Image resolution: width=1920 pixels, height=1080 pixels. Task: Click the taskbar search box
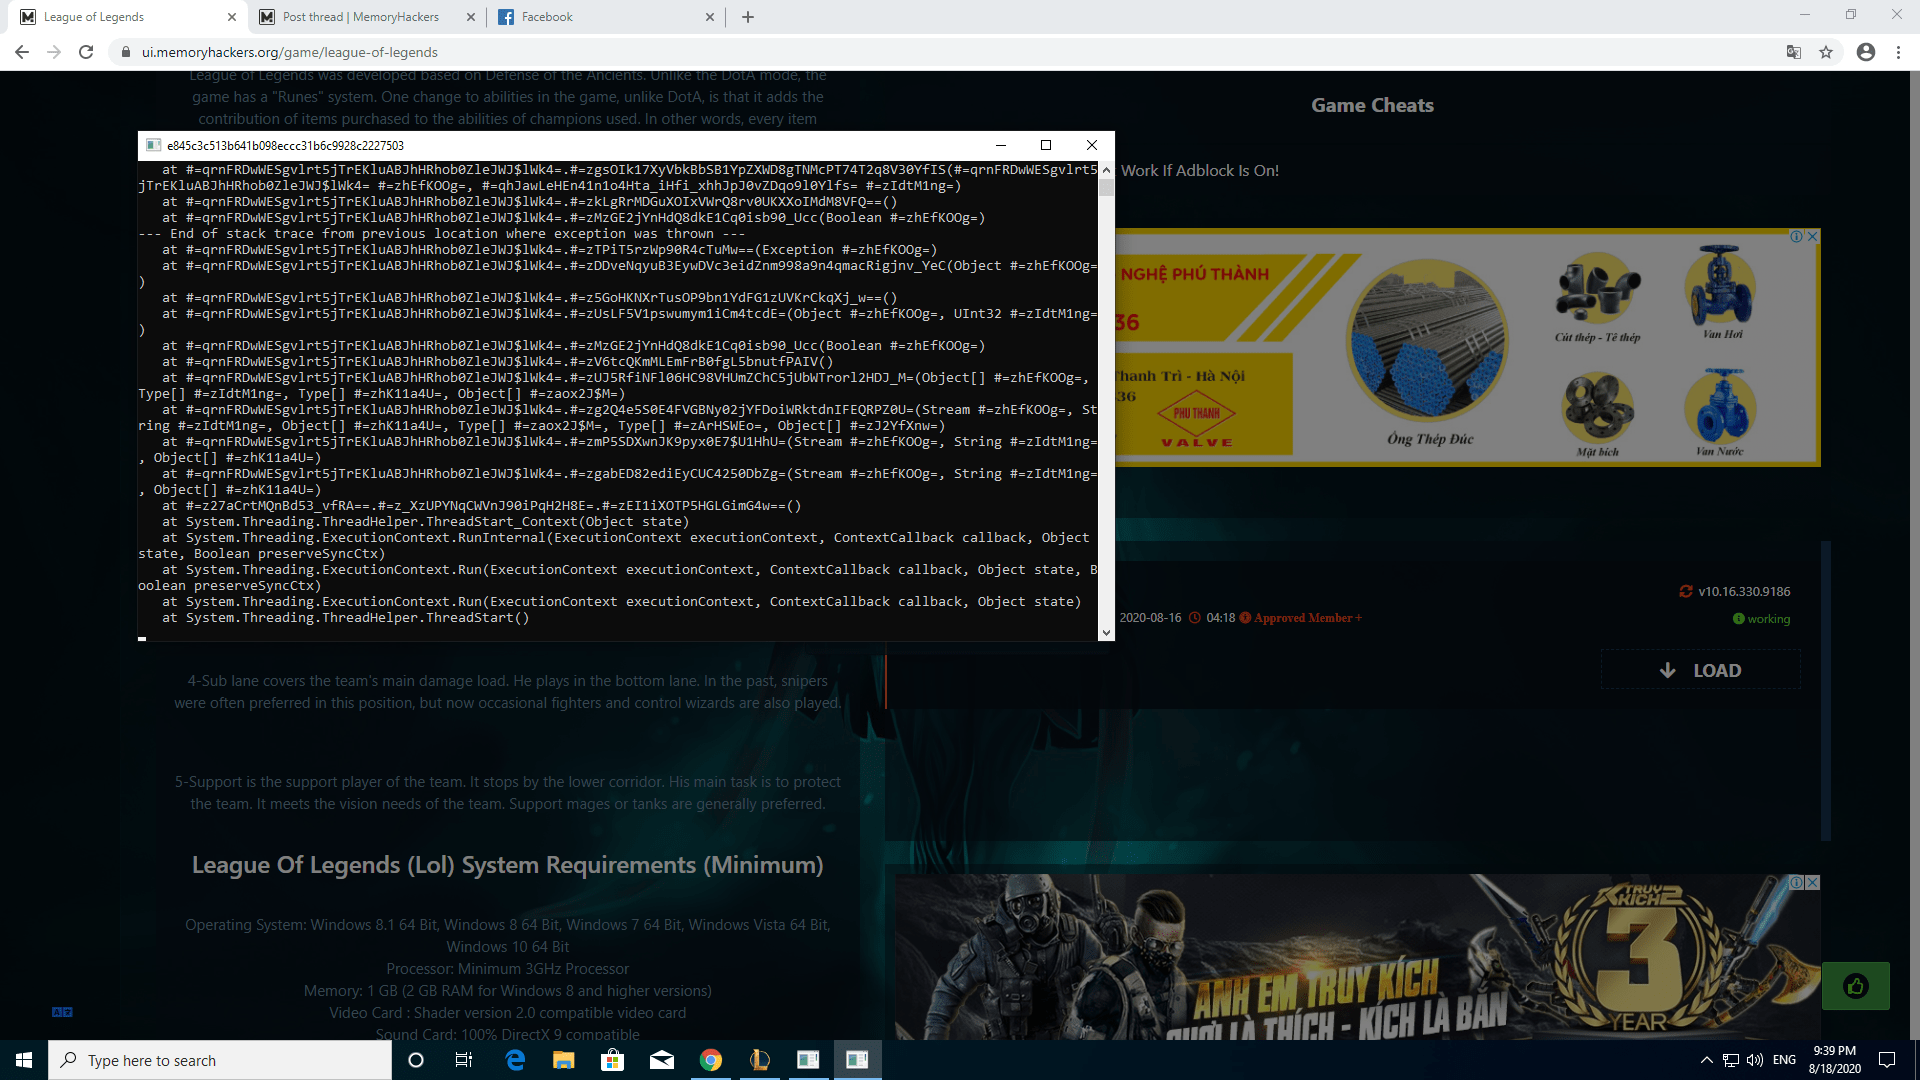pos(220,1060)
